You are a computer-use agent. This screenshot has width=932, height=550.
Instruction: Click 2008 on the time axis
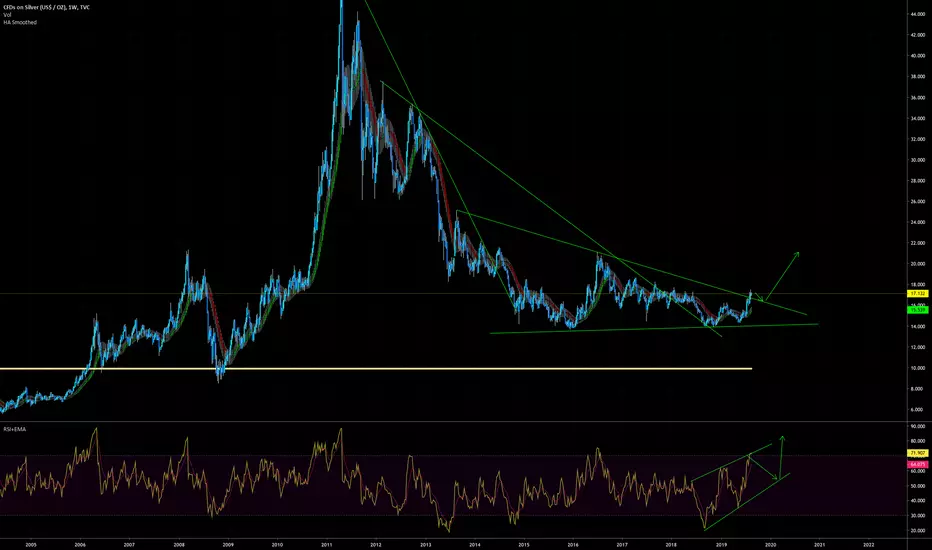pyautogui.click(x=178, y=544)
